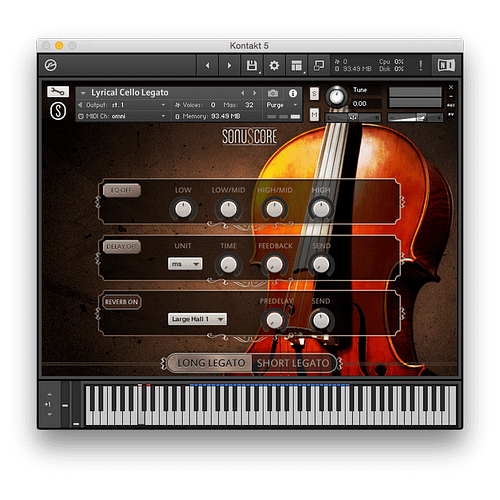
Task: Click the pitch bend wheel left of keyboard
Action: (65, 405)
